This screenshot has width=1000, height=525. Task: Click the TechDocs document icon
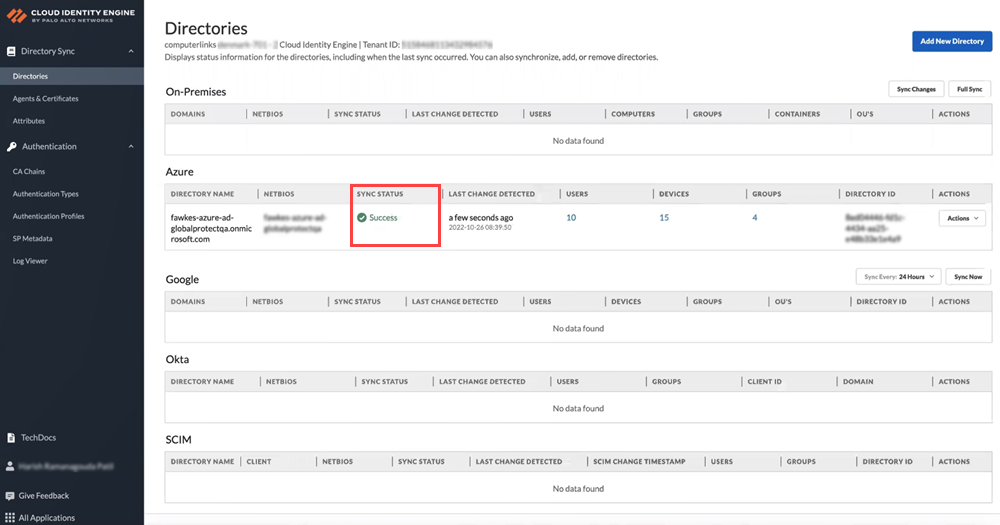[11, 438]
